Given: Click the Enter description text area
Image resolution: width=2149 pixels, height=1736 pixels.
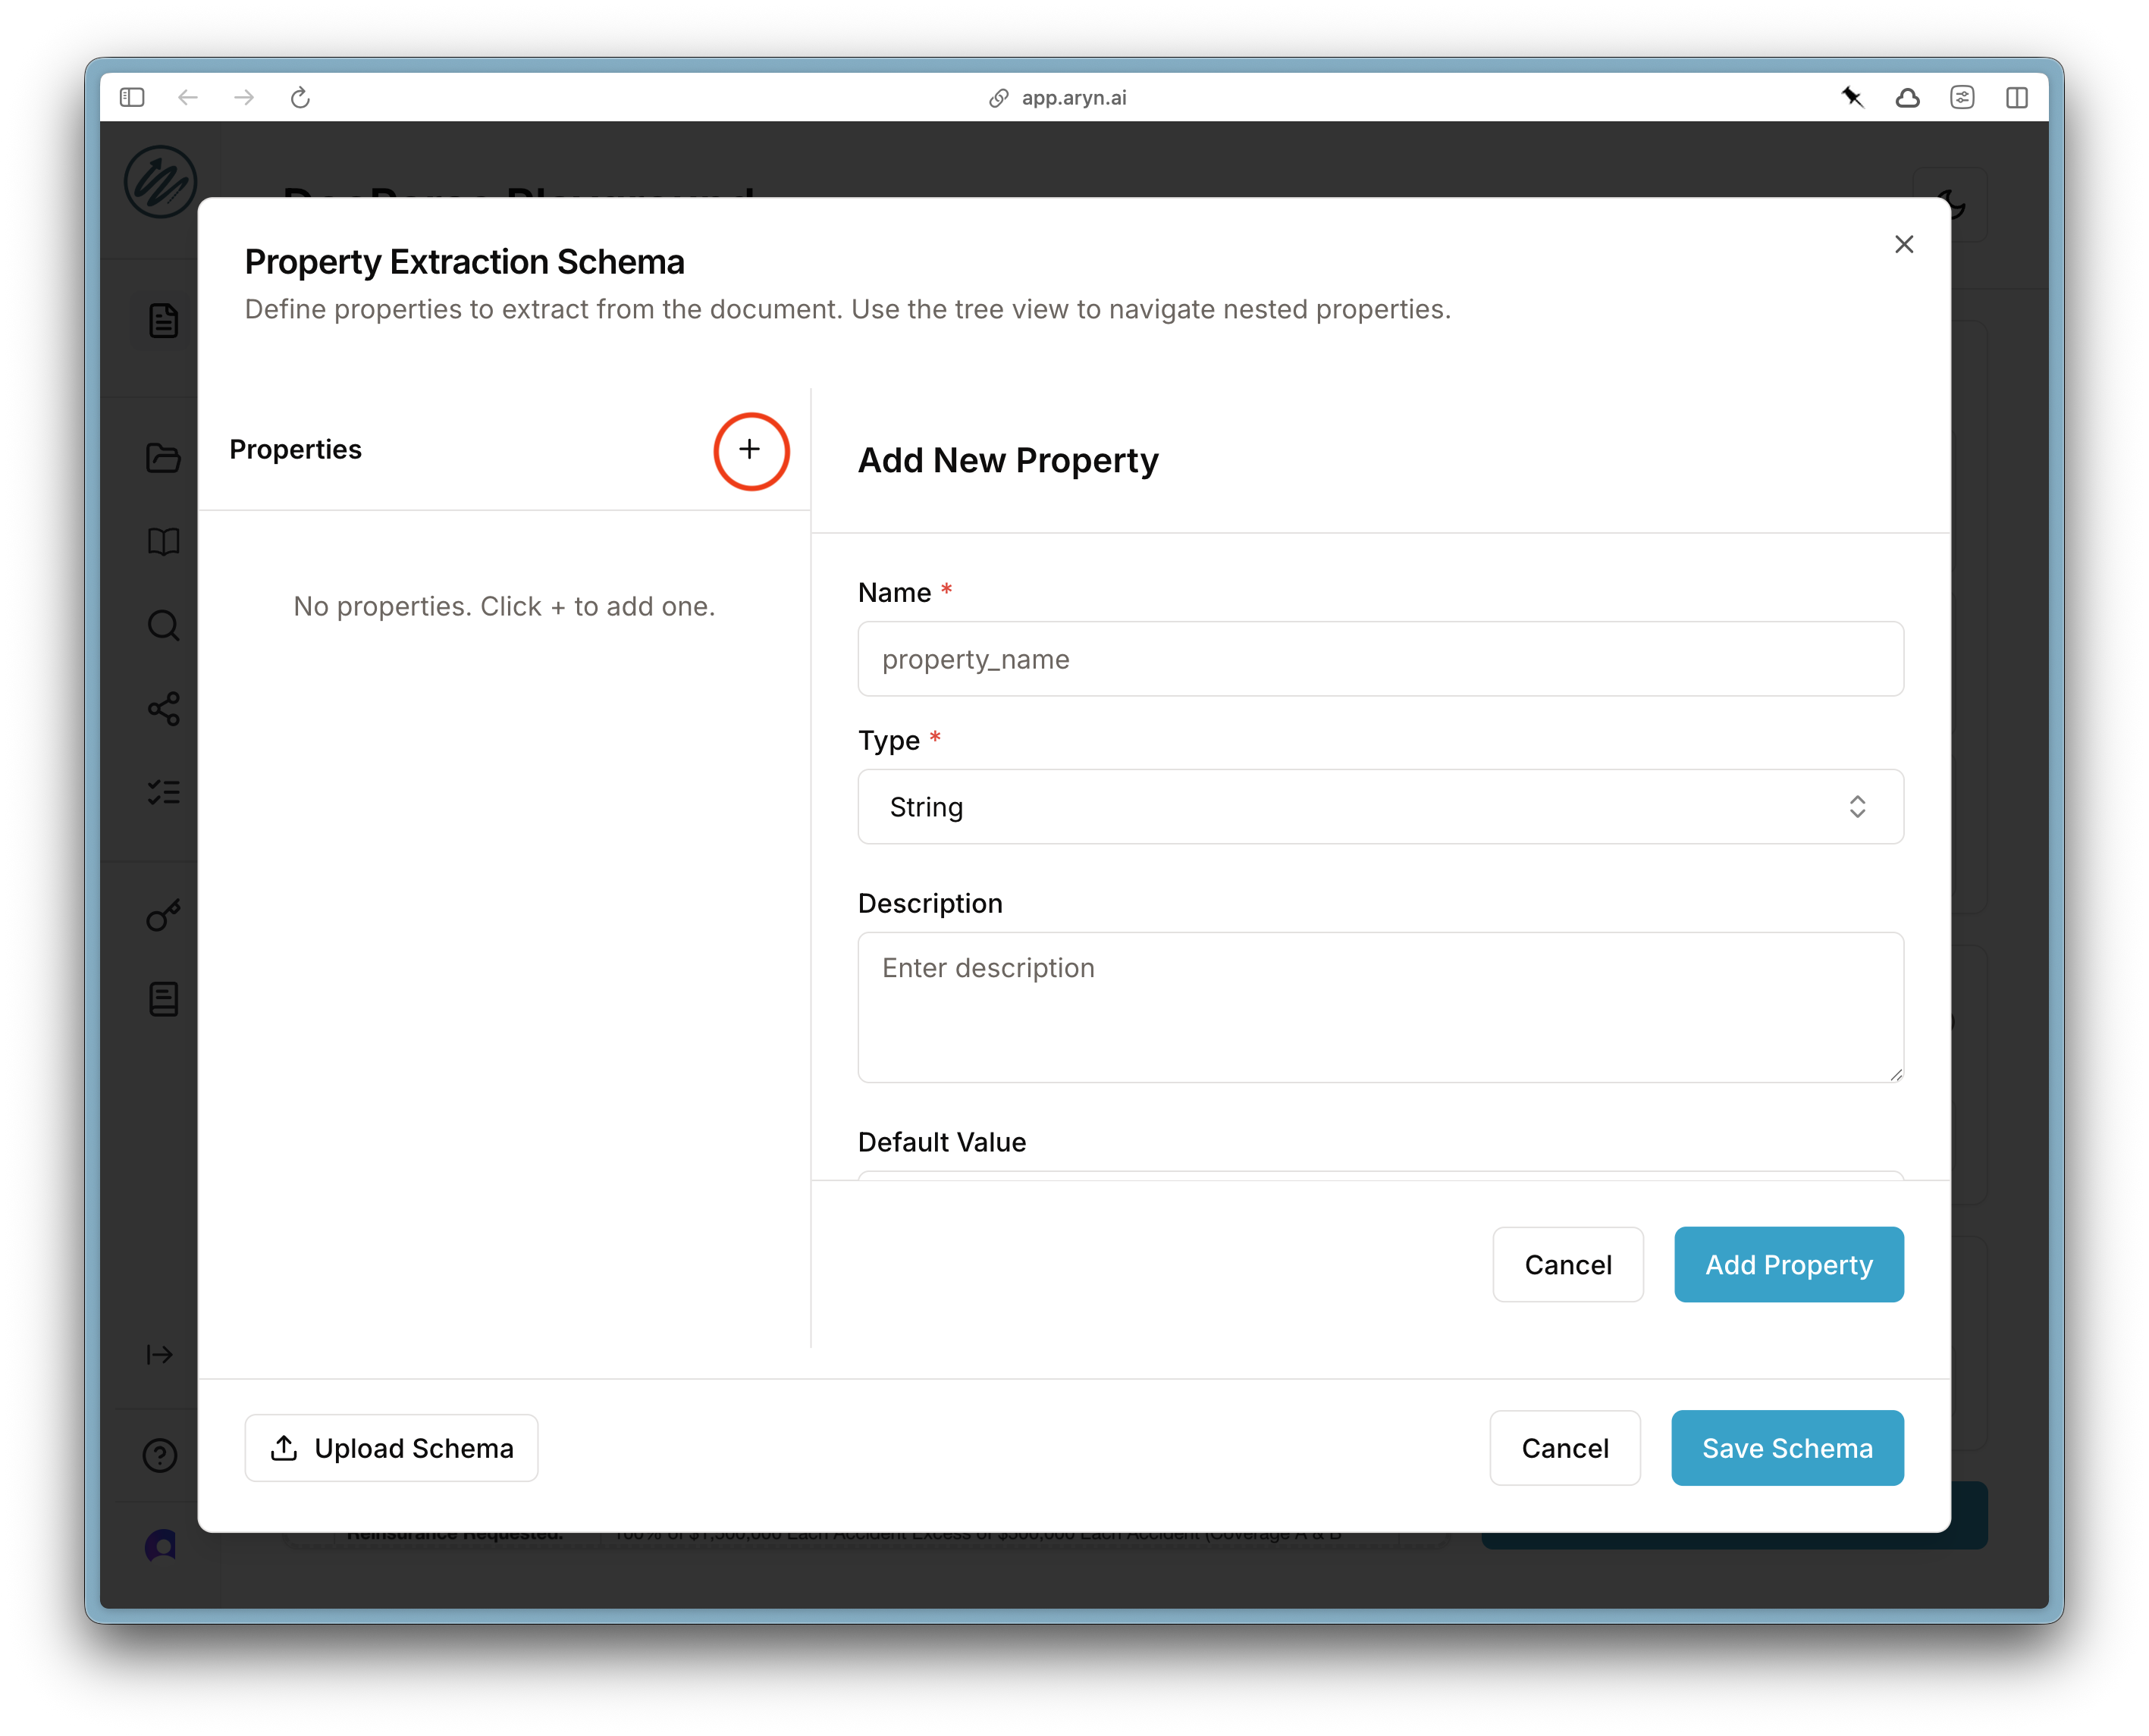Looking at the screenshot, I should pos(1379,1007).
